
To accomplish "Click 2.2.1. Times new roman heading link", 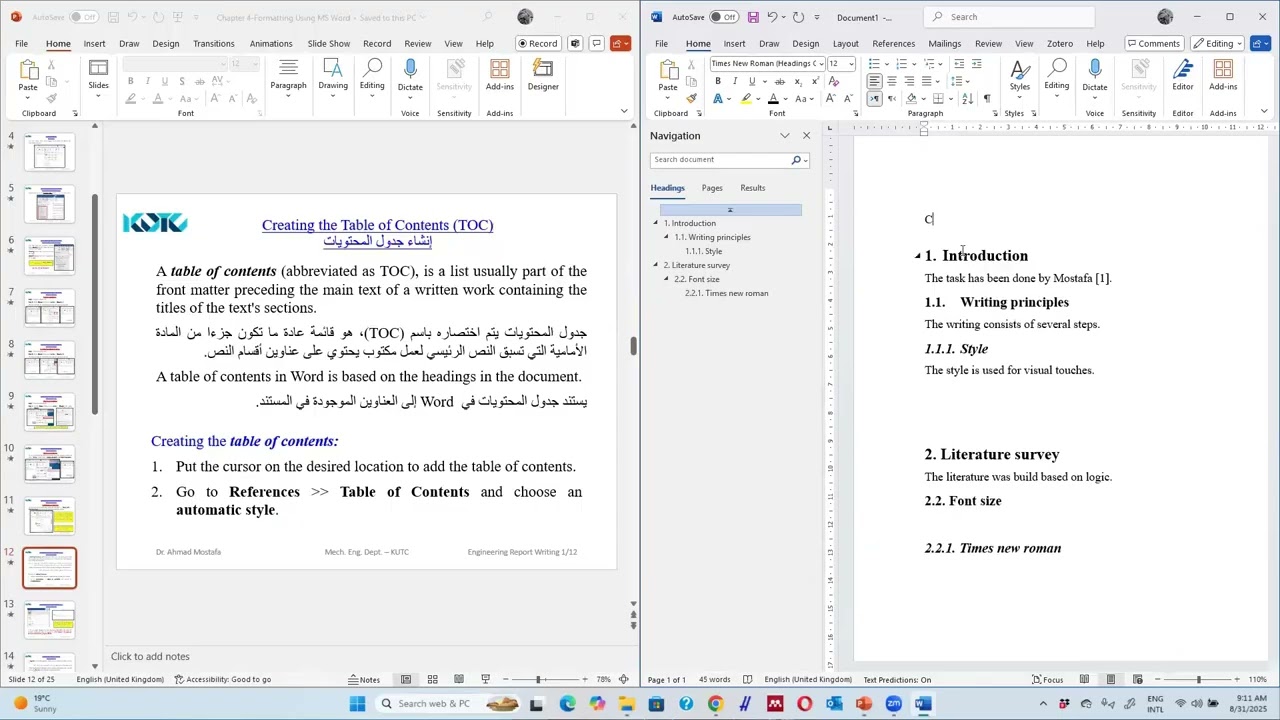I will pos(727,293).
